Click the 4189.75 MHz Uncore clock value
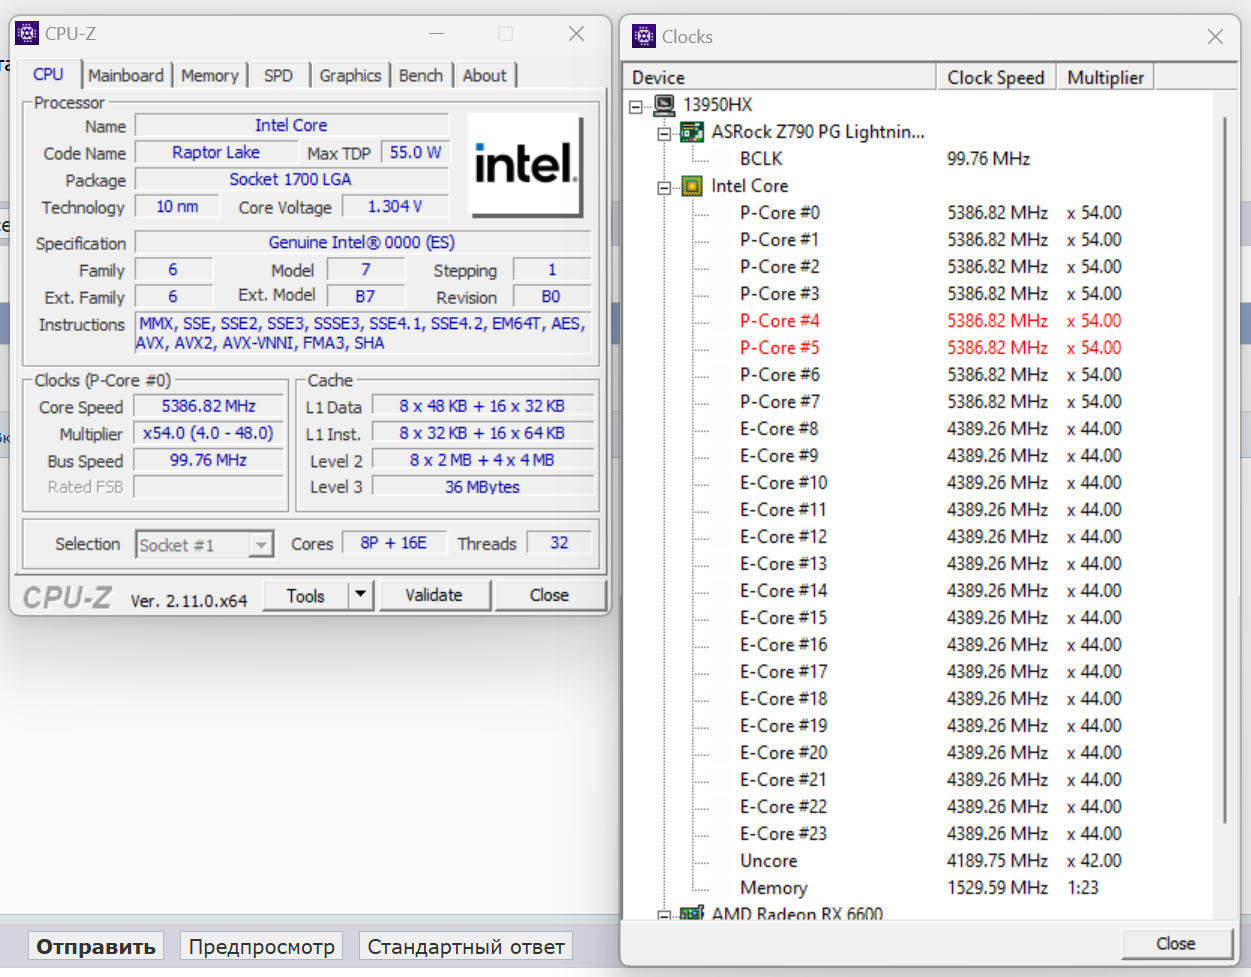Image resolution: width=1251 pixels, height=977 pixels. (998, 861)
